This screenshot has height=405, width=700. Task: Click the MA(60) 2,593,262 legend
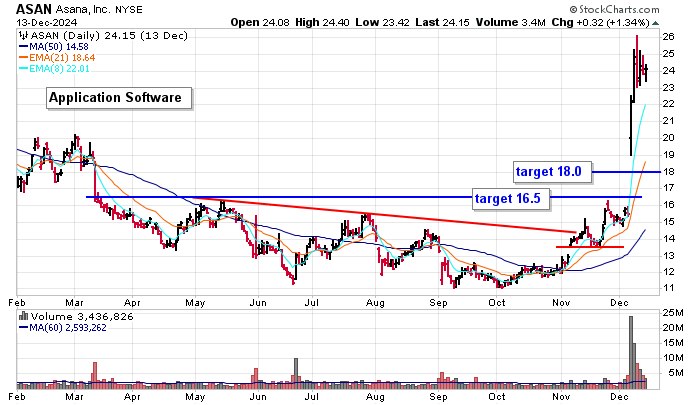[63, 328]
